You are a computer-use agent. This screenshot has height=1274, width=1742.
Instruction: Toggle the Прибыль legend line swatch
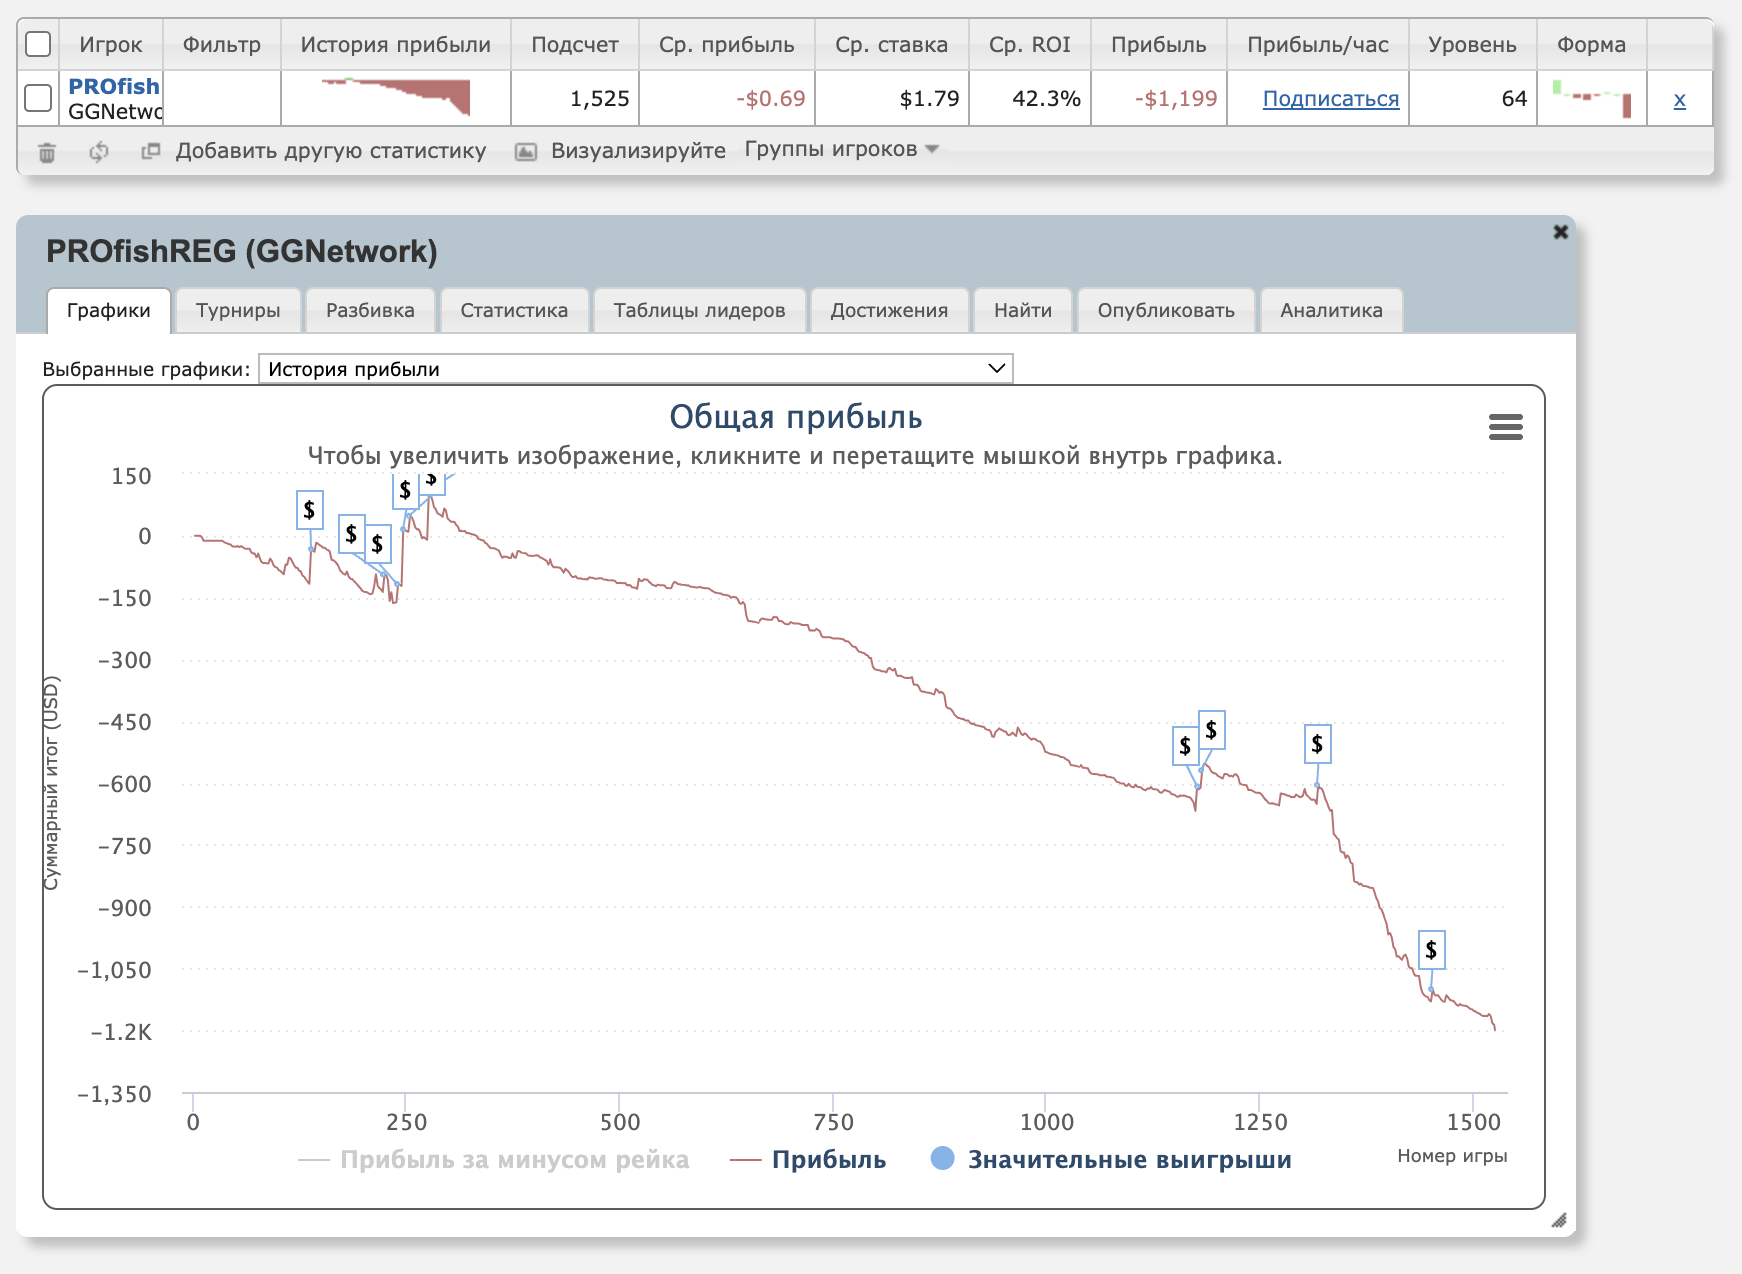pos(746,1160)
